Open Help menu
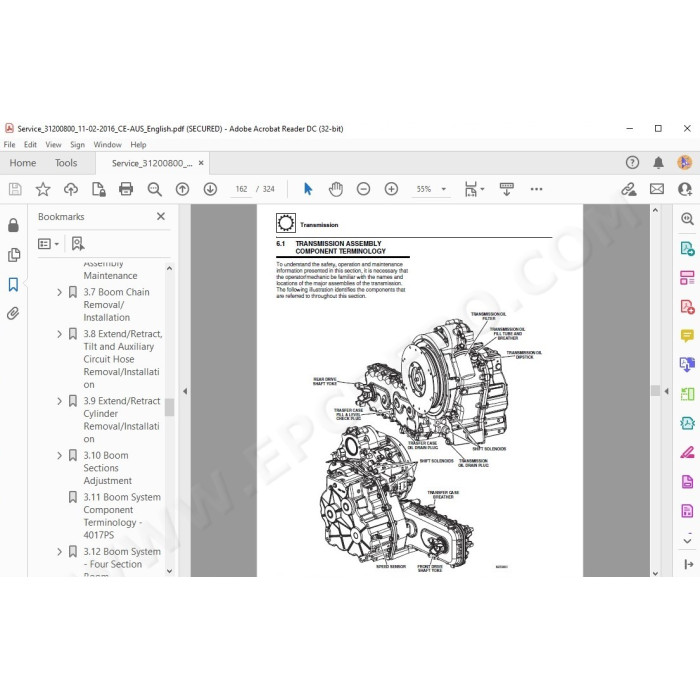 pos(138,145)
